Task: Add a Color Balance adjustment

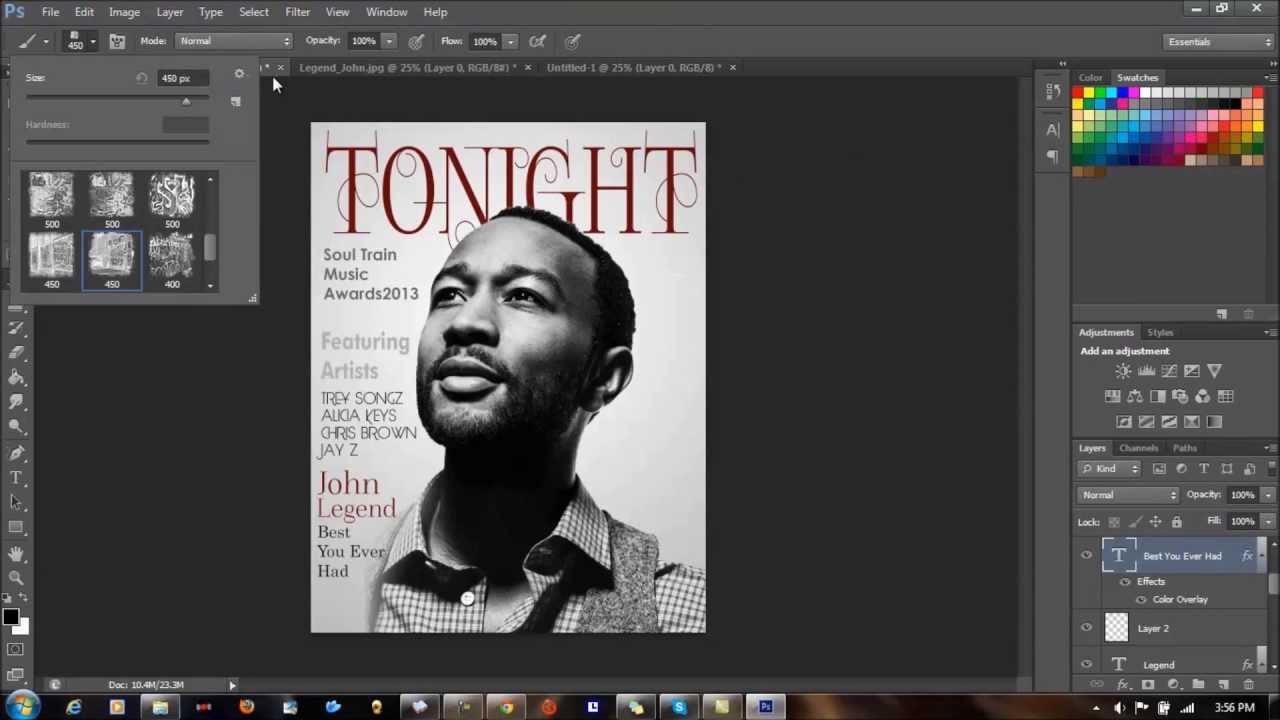Action: 1135,396
